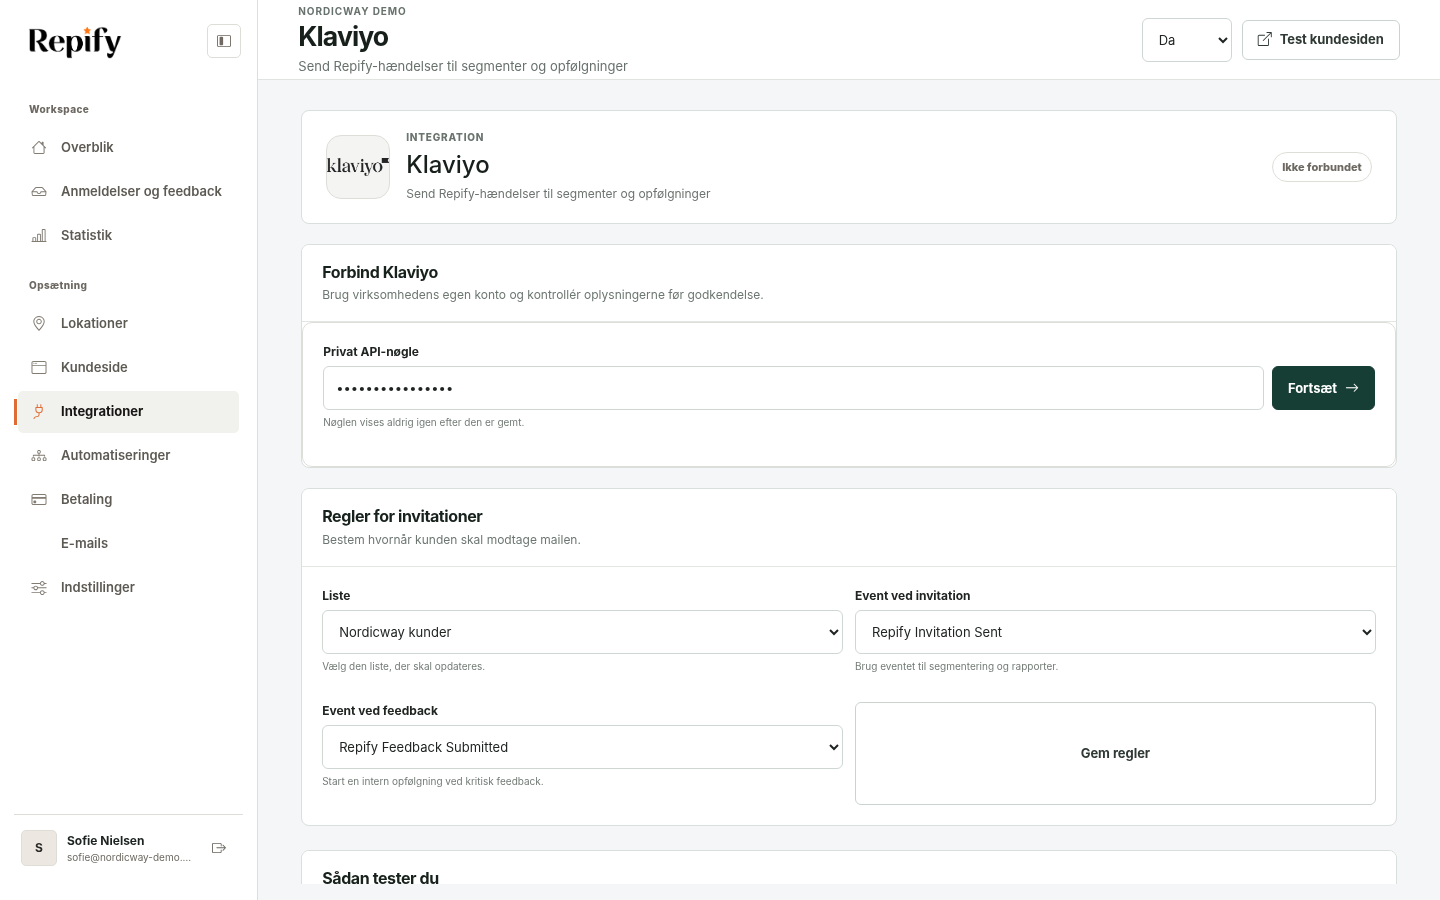Go to Anmeldelser og feedback
The width and height of the screenshot is (1440, 900).
(x=128, y=191)
